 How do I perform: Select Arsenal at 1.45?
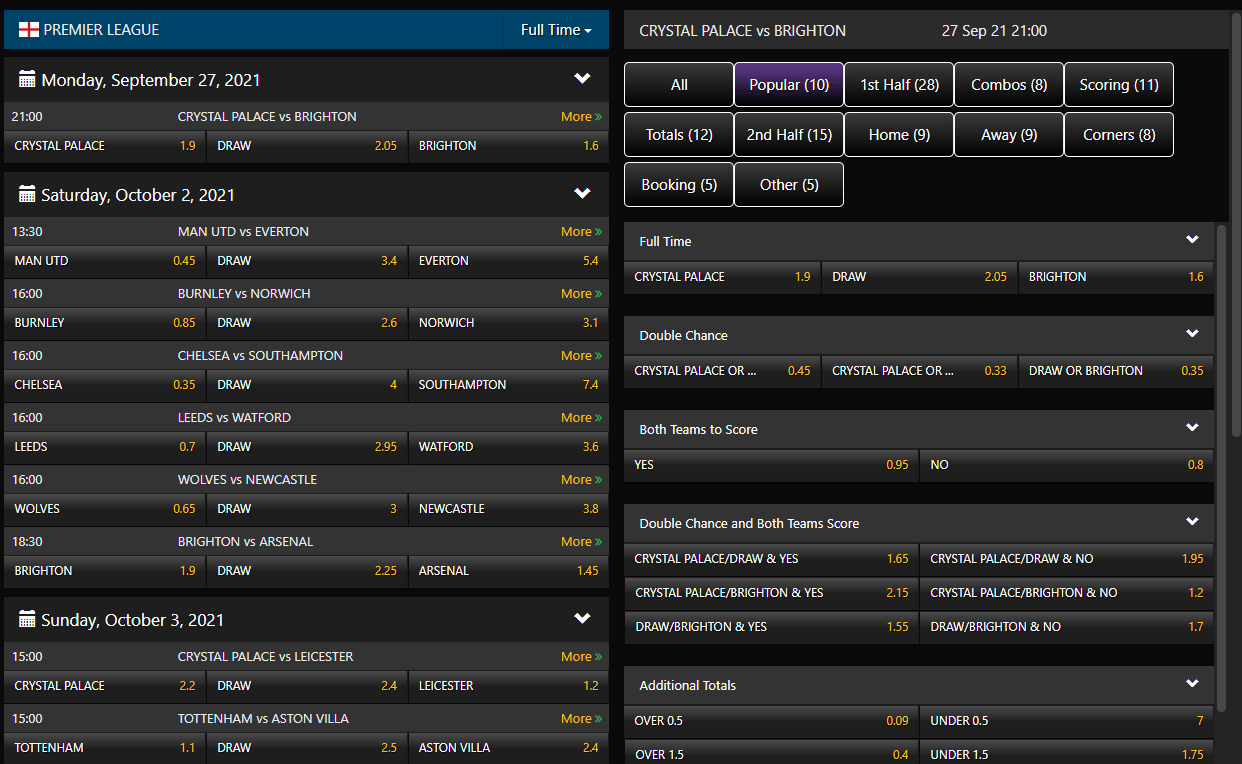coord(508,571)
